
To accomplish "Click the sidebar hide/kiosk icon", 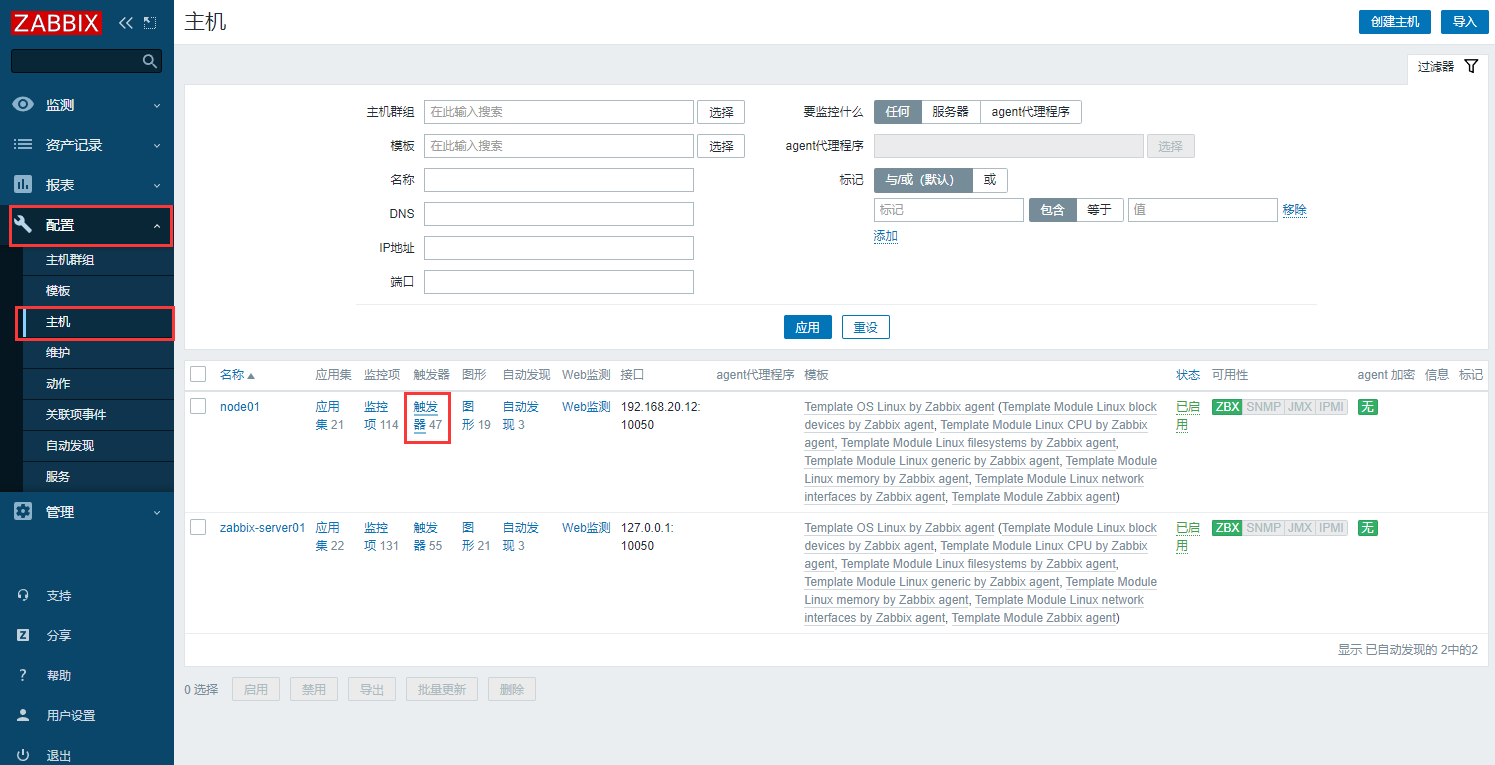I will click(x=150, y=22).
